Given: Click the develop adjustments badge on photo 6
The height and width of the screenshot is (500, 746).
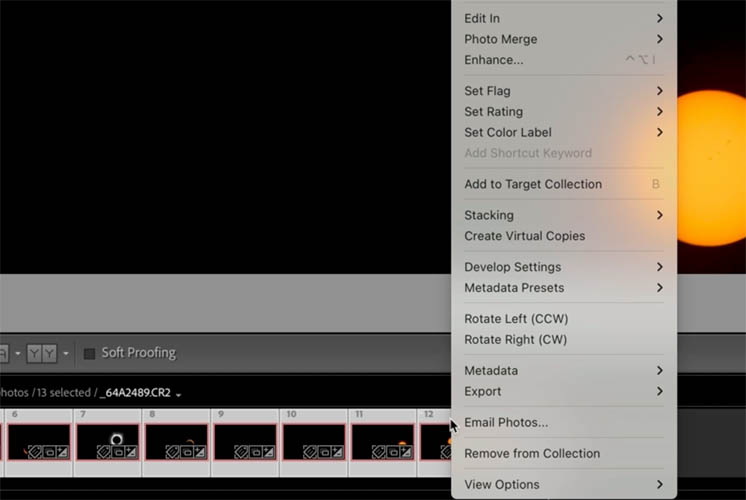Looking at the screenshot, I should point(63,451).
